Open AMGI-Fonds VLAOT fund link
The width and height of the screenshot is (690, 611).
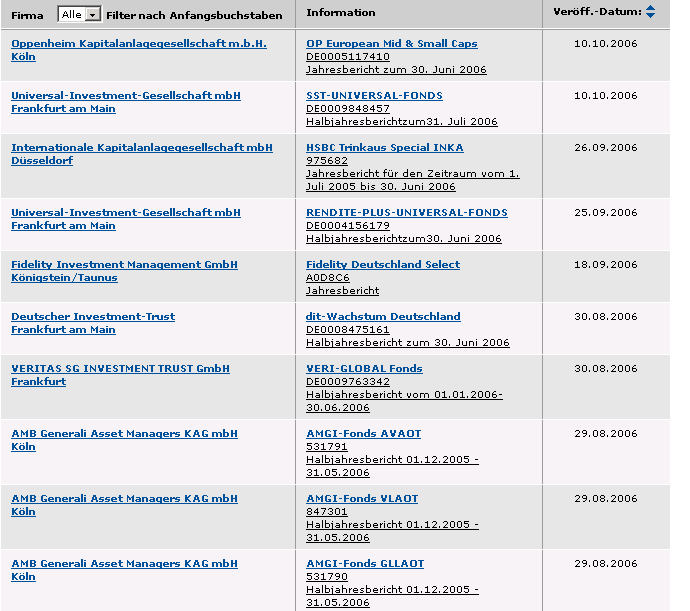point(362,499)
